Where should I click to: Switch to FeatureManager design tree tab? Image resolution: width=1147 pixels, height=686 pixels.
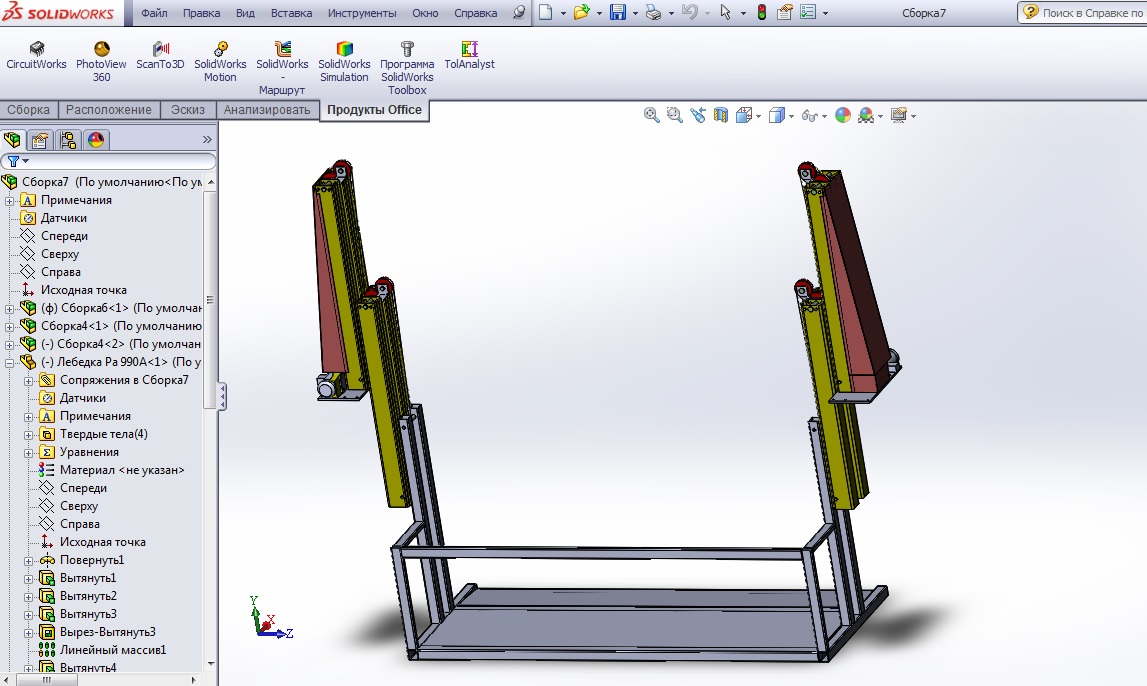(x=12, y=140)
